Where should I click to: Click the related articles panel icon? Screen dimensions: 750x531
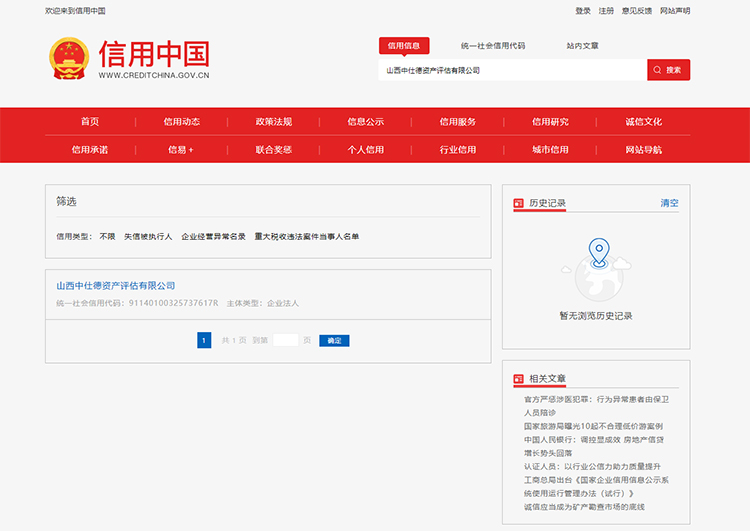(x=518, y=379)
